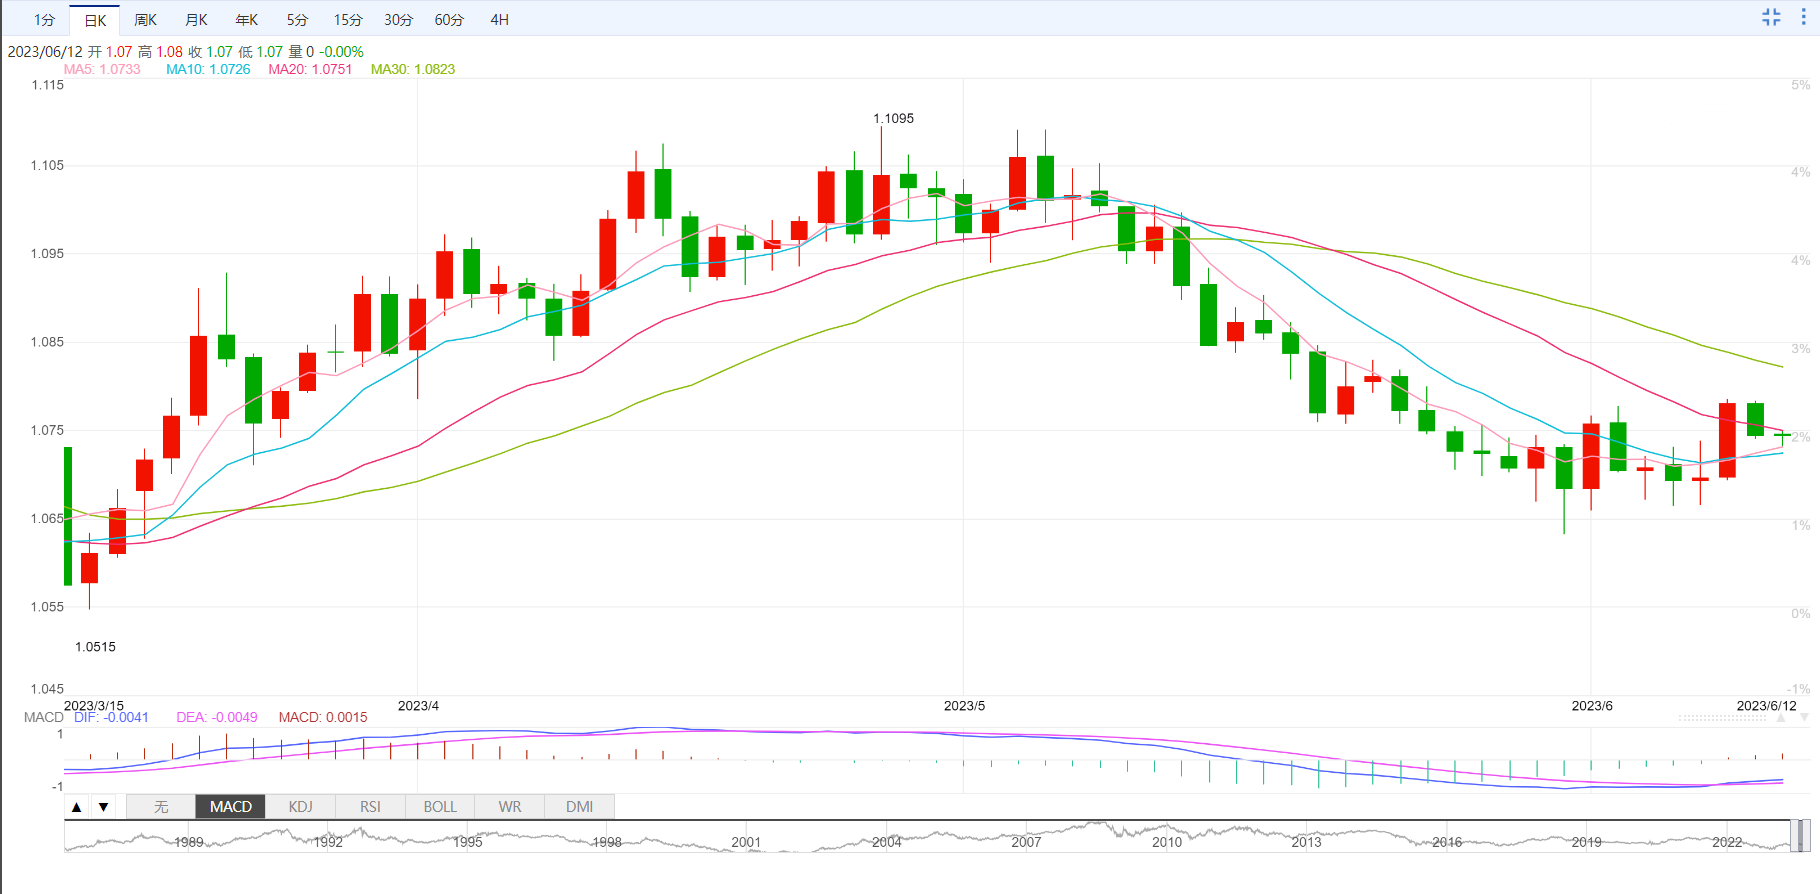Click the left handle of range slider

pos(1795,836)
